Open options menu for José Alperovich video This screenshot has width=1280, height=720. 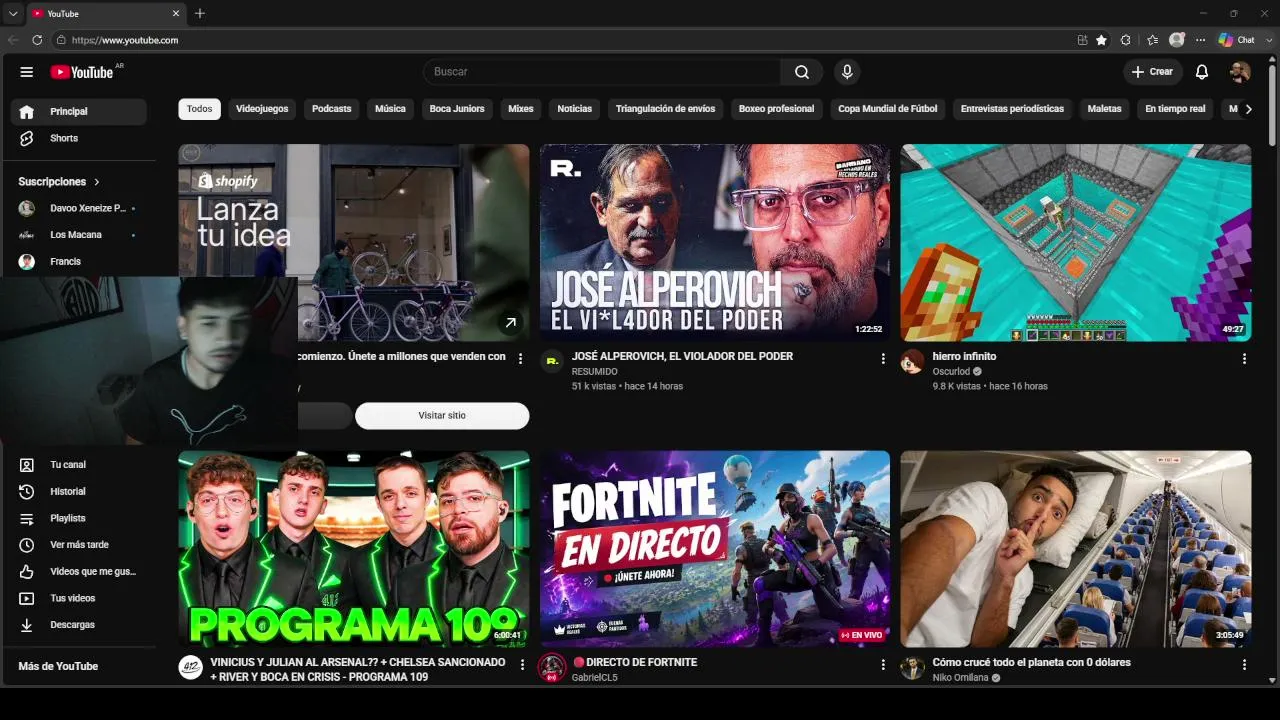(x=883, y=359)
